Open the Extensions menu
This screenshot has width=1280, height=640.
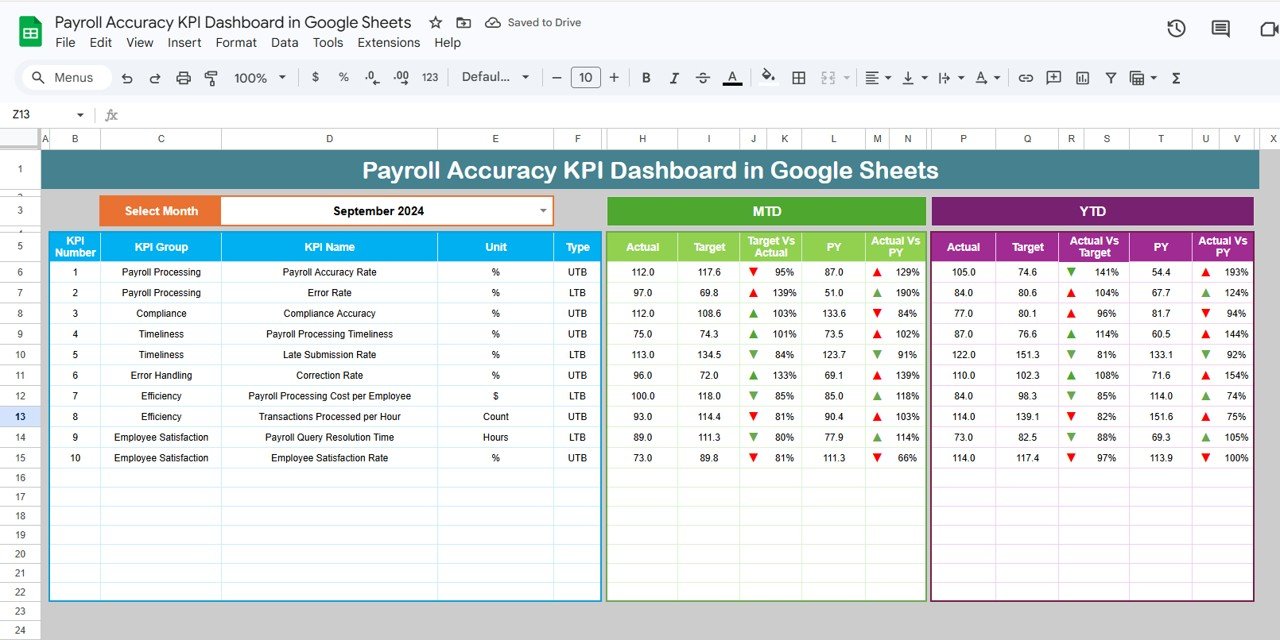pos(388,42)
